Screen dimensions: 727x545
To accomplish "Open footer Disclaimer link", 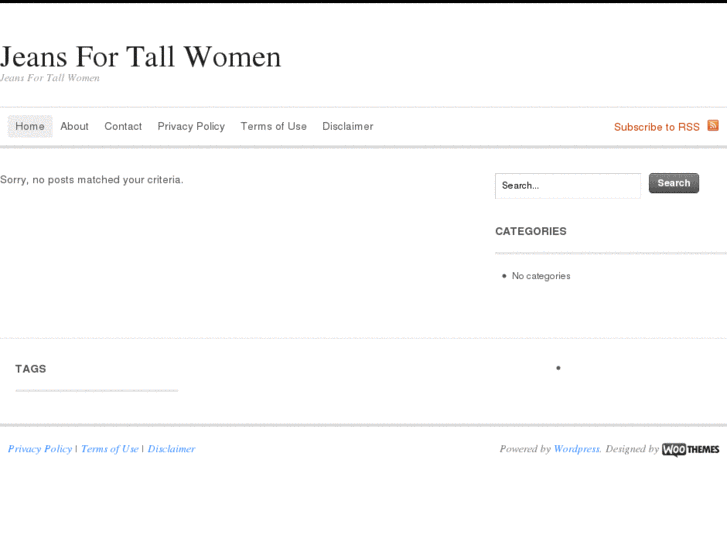I will click(172, 449).
